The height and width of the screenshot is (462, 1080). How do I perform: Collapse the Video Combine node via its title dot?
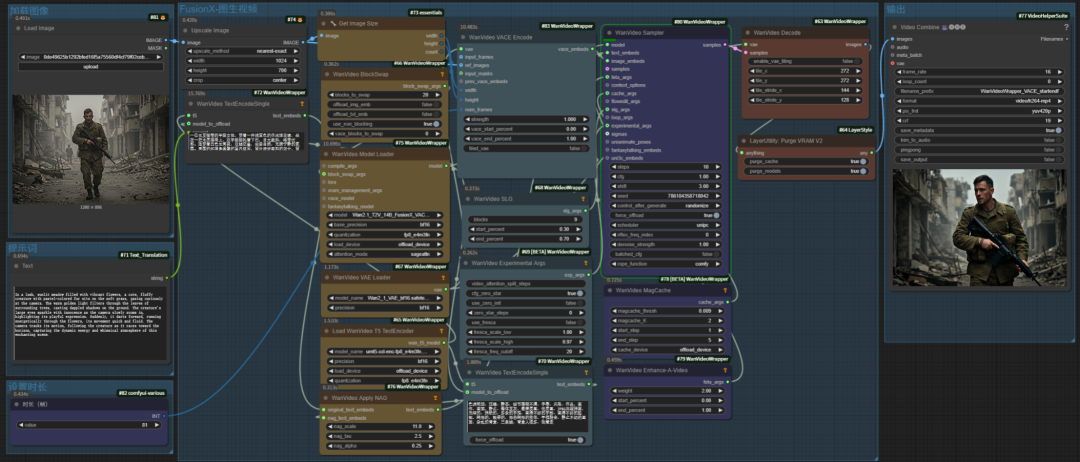[x=893, y=27]
